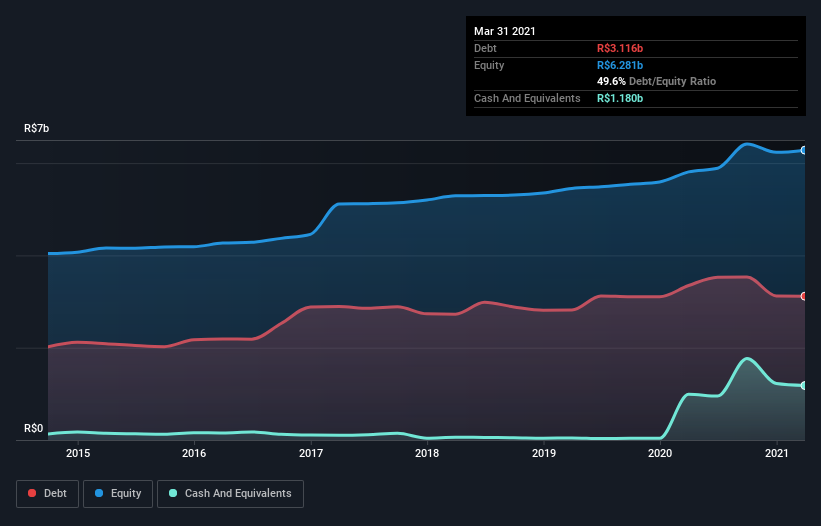
Task: Click the red Debt legend dot
Action: pos(32,493)
